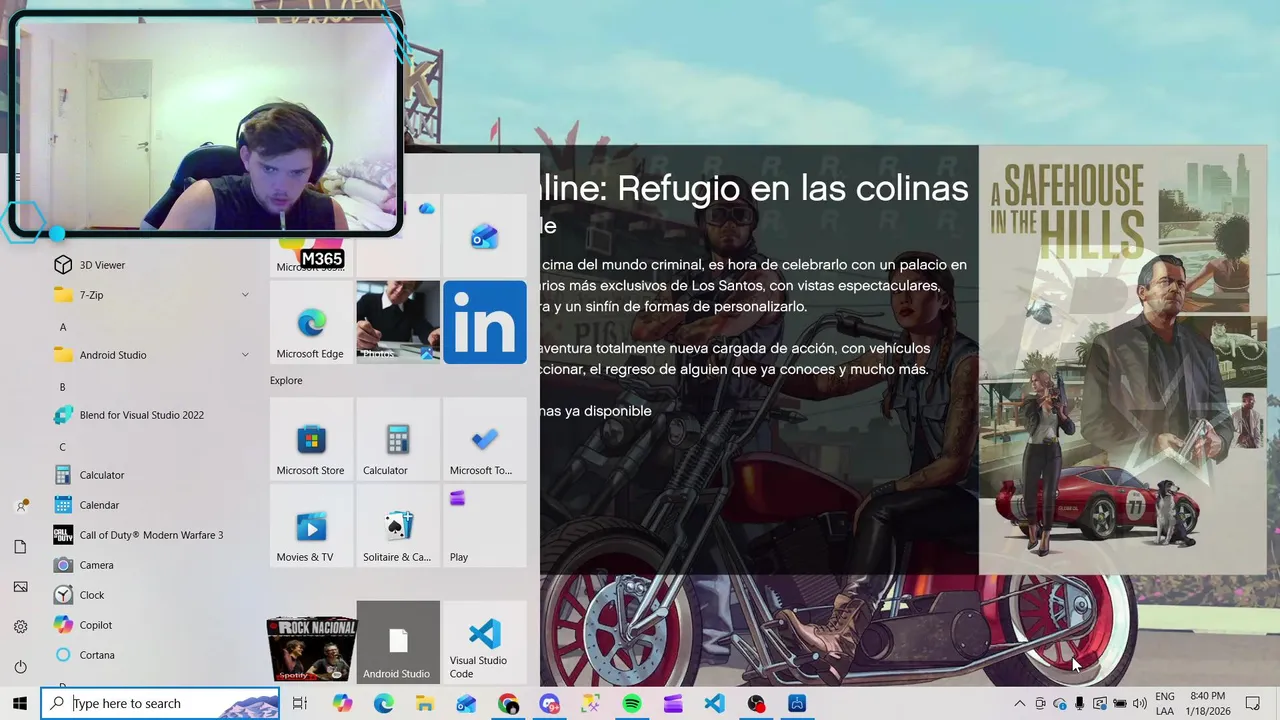Open the Microsoft Store tile
The width and height of the screenshot is (1280, 720).
click(311, 439)
